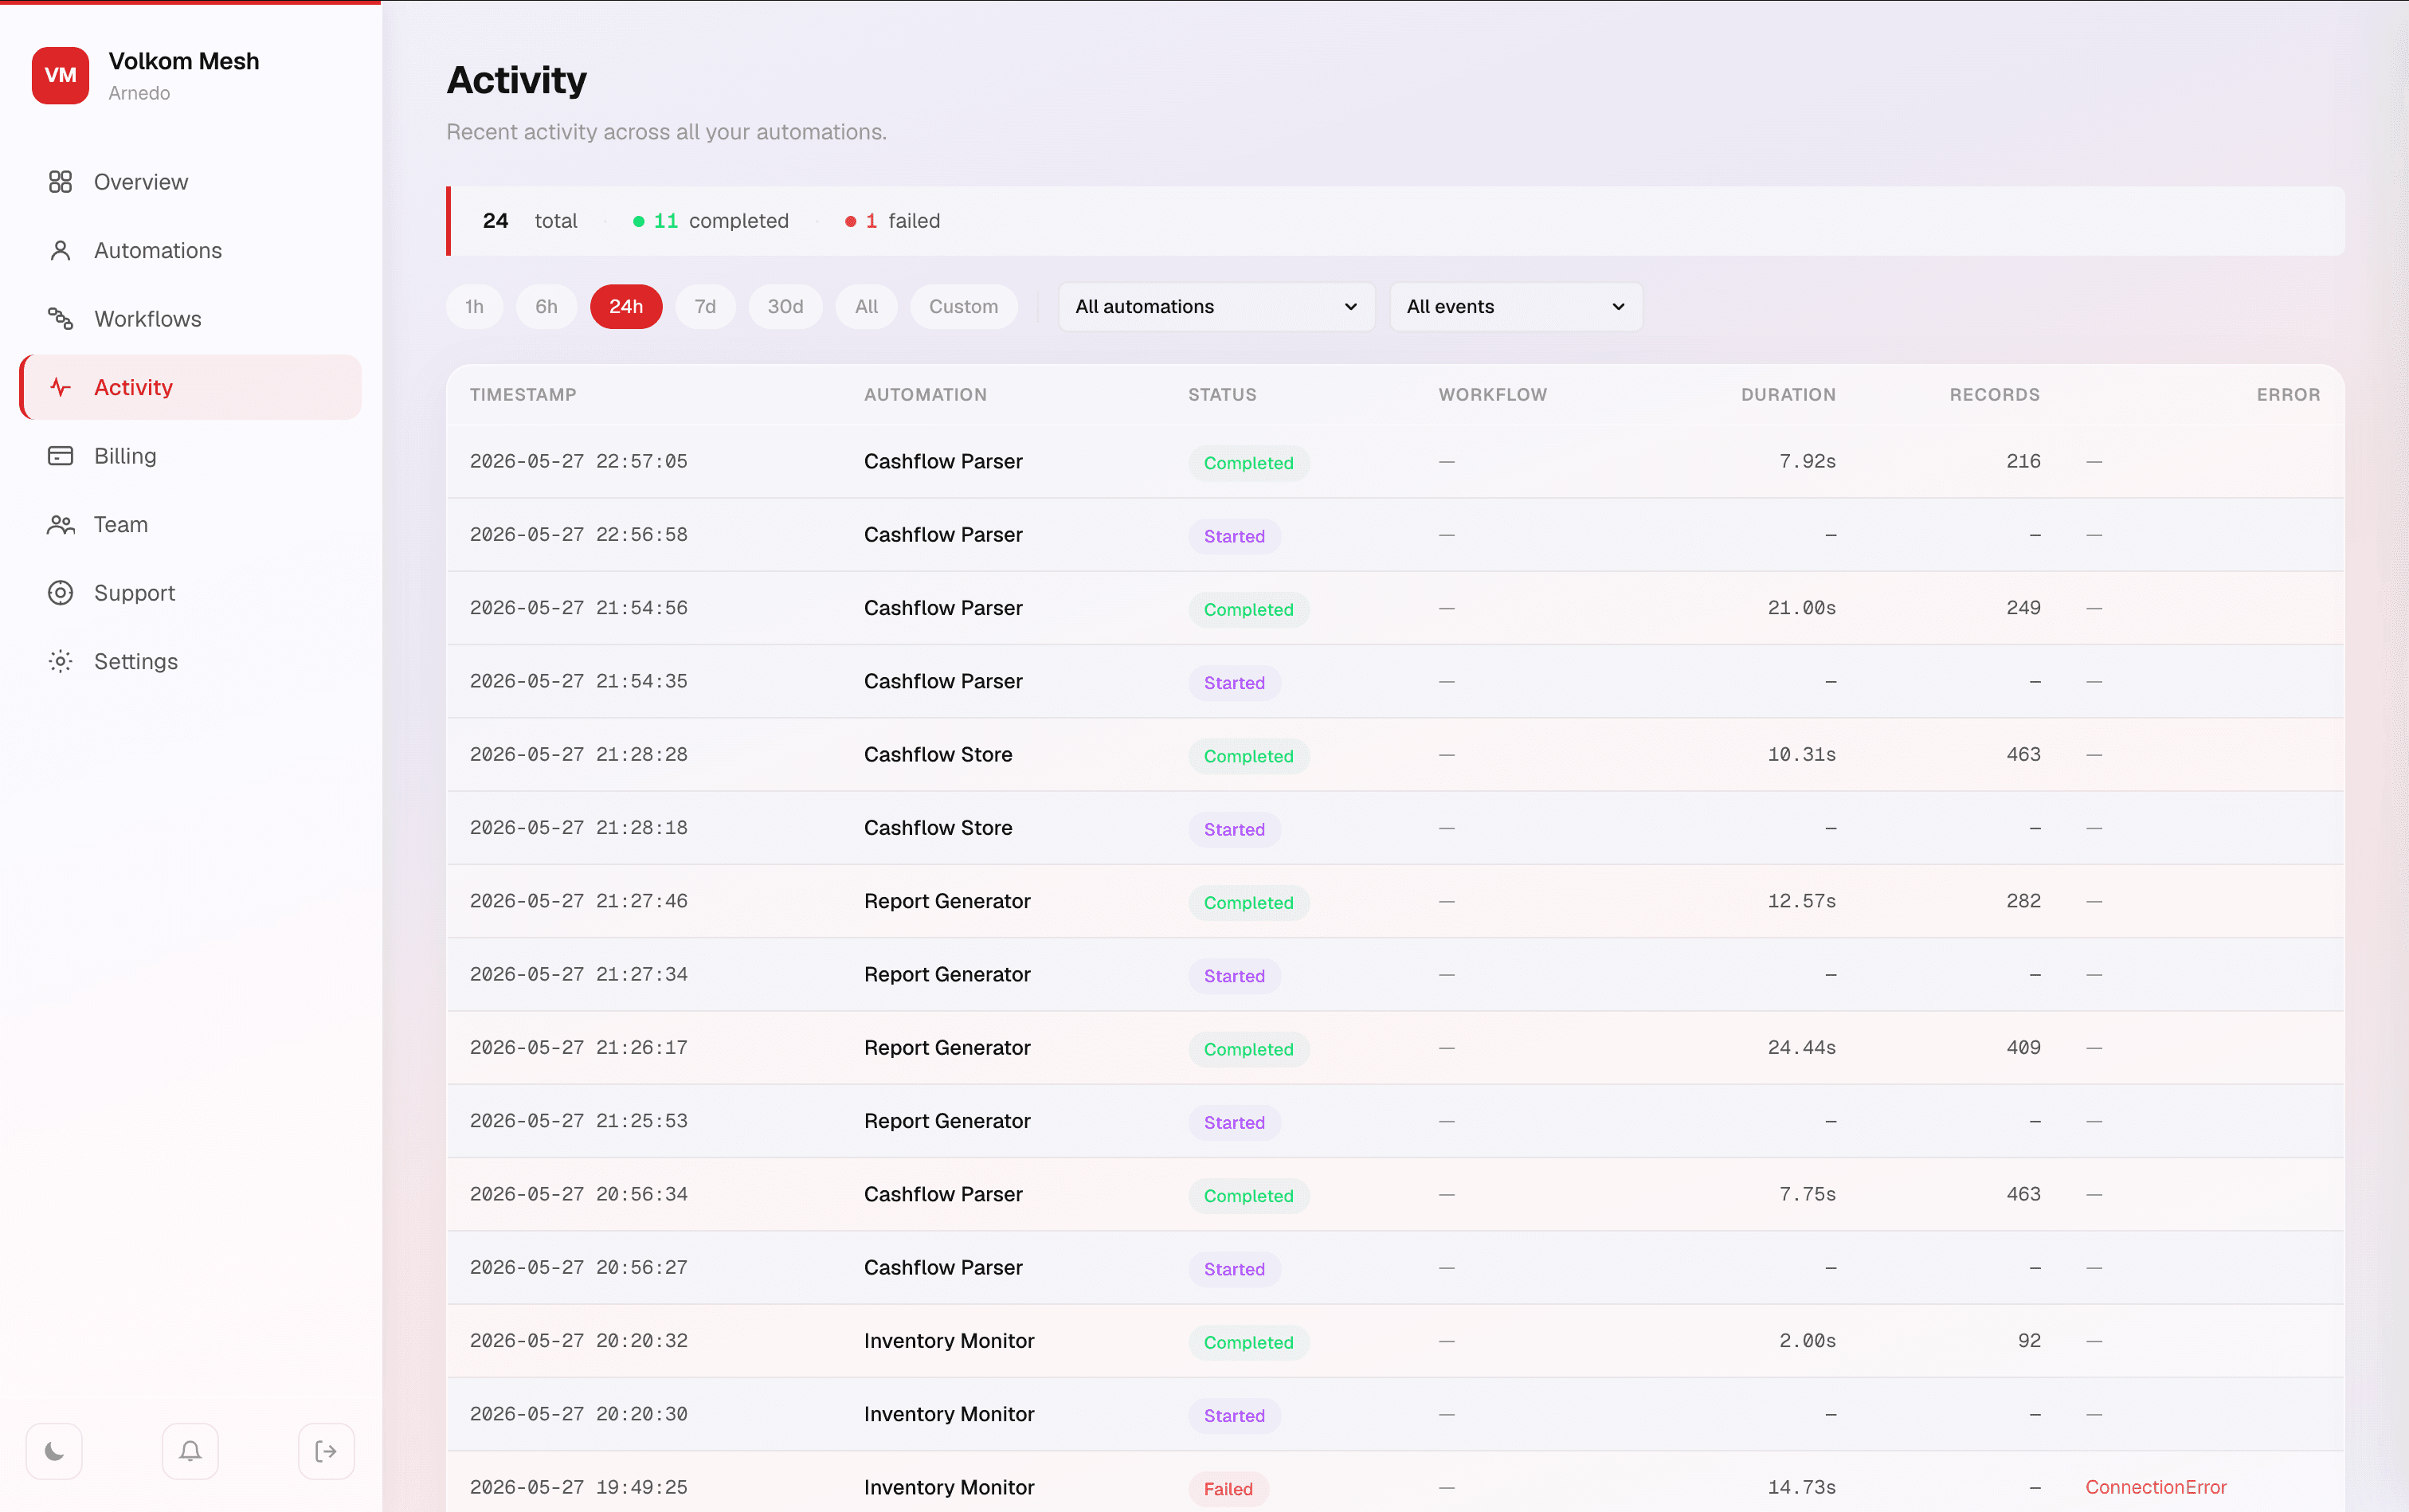Viewport: 2409px width, 1512px height.
Task: Click Cashflow Store in 21:28:28 row
Action: tap(937, 754)
